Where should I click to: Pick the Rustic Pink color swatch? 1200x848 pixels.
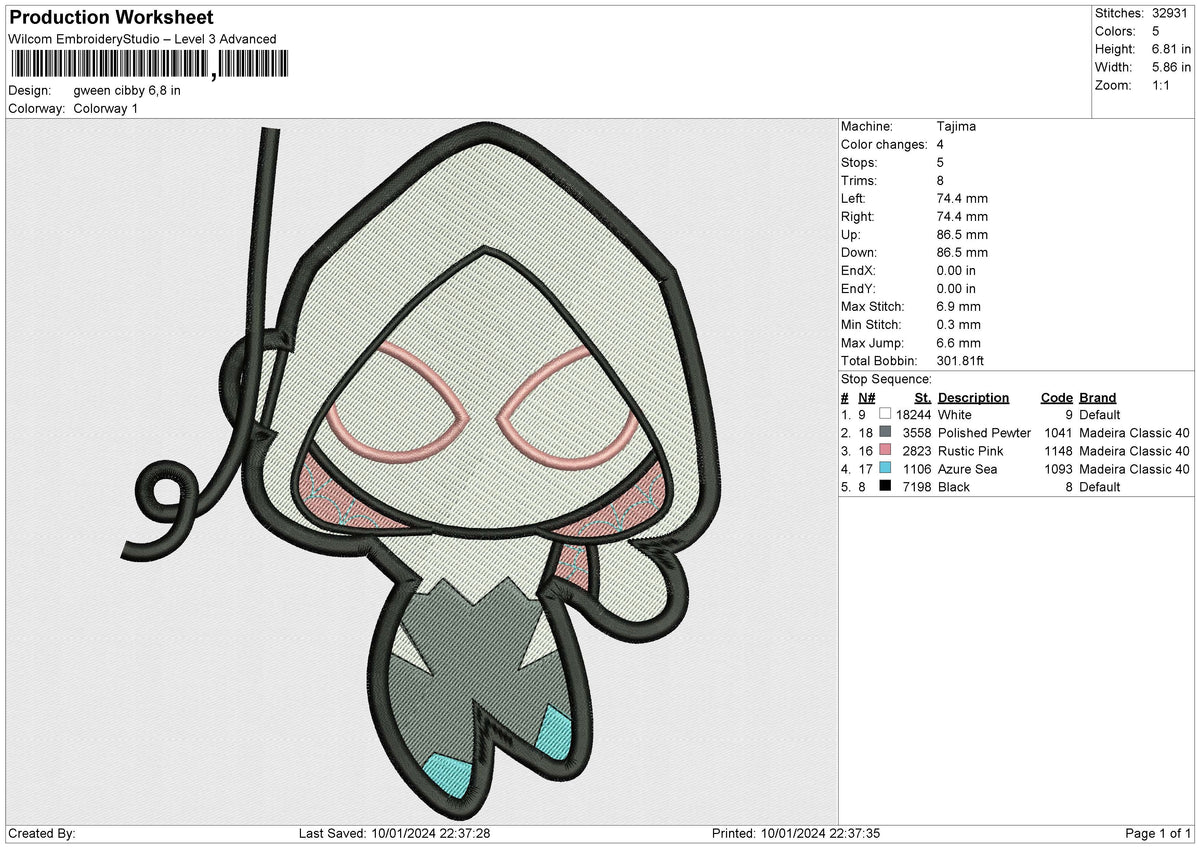pos(884,451)
